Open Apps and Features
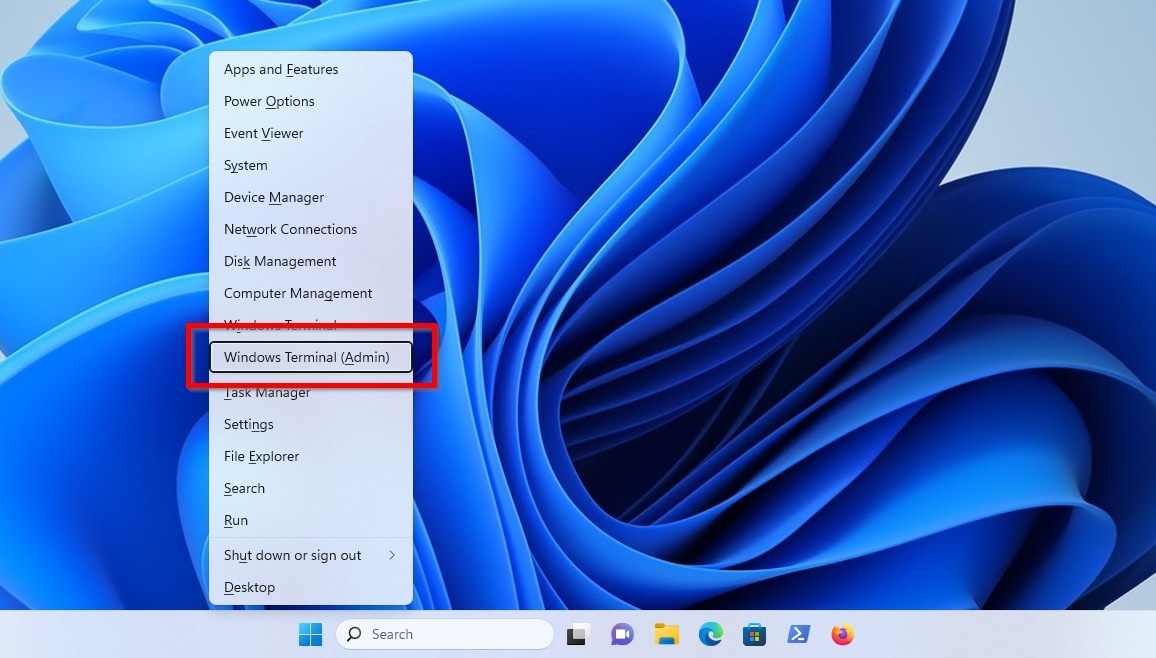 click(x=280, y=69)
